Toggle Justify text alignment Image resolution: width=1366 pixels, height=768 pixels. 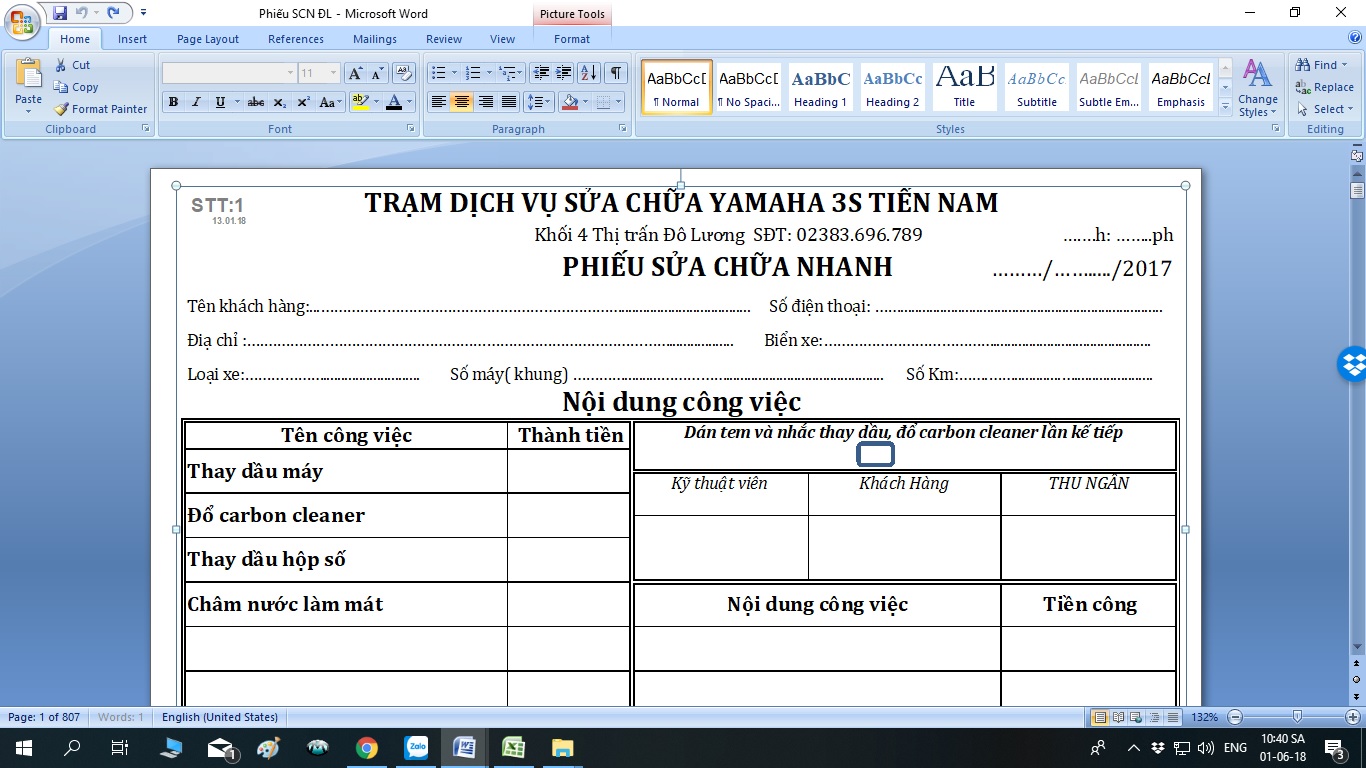click(x=509, y=102)
